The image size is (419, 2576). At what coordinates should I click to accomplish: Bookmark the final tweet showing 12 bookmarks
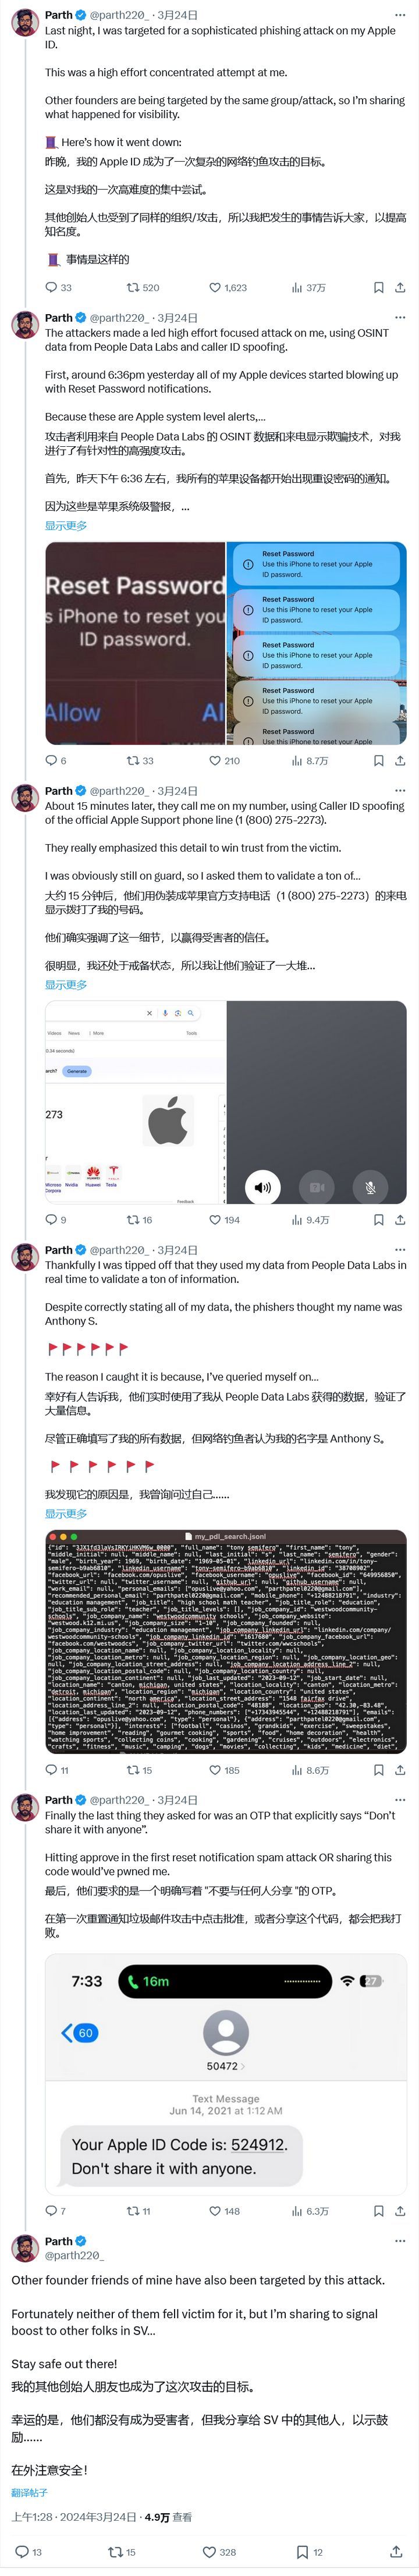(309, 2551)
